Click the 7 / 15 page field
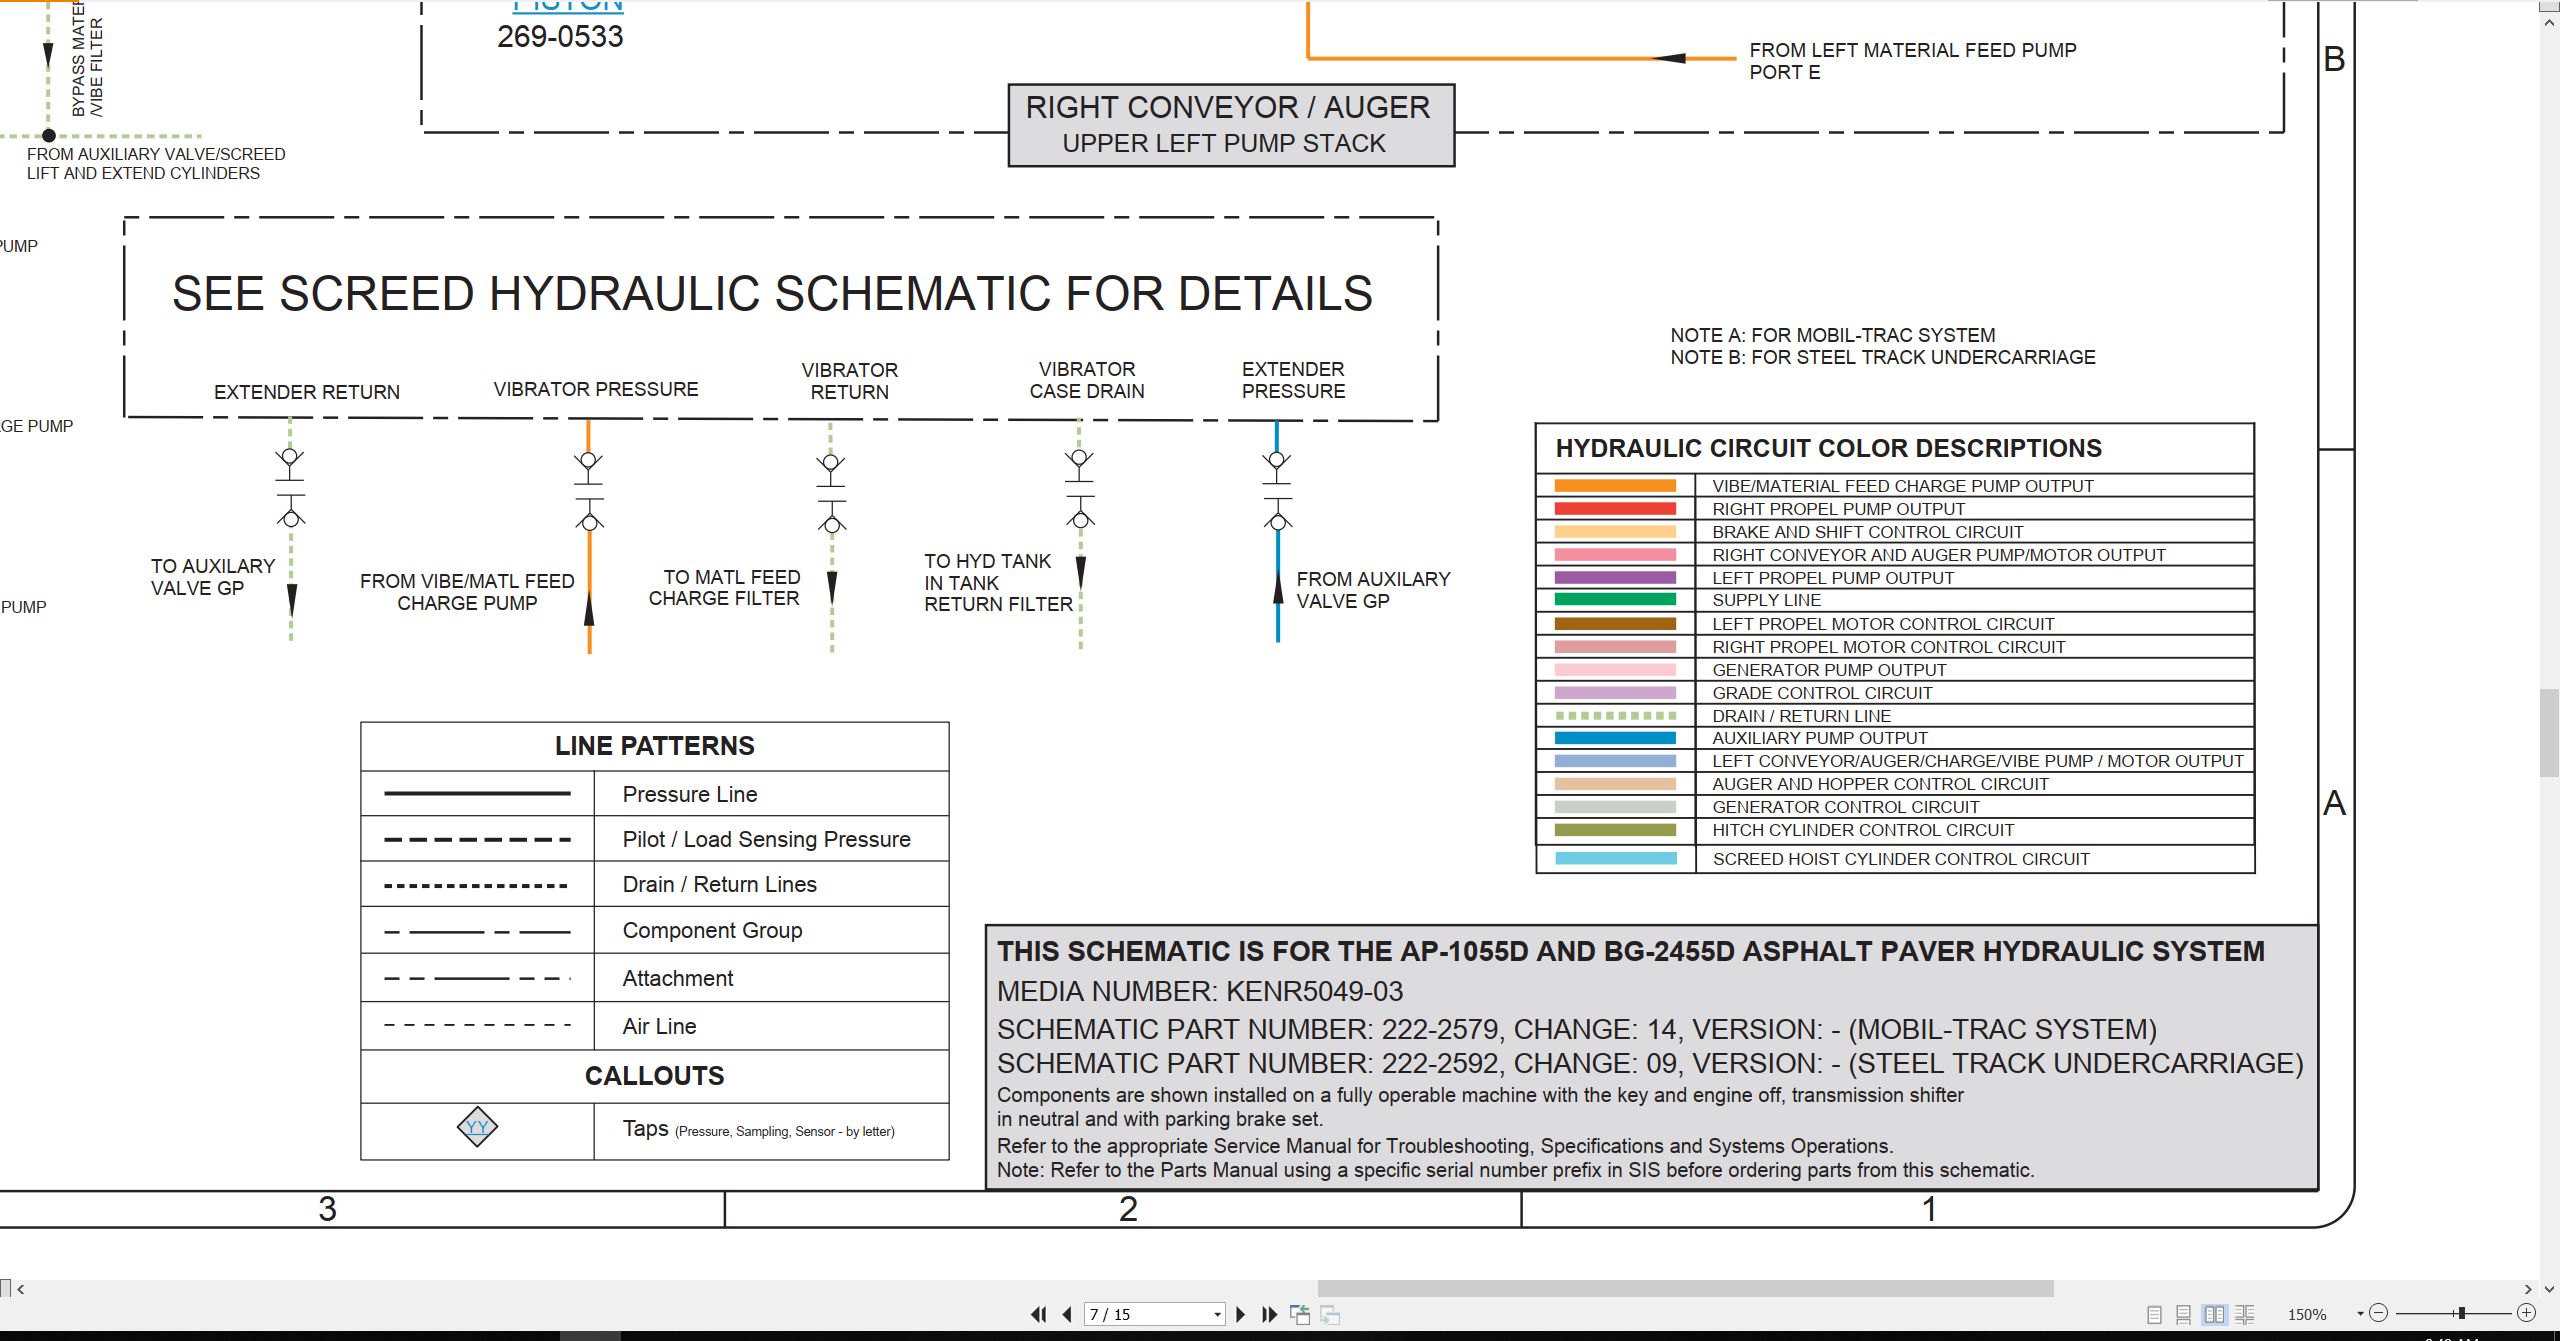 pyautogui.click(x=1147, y=1314)
